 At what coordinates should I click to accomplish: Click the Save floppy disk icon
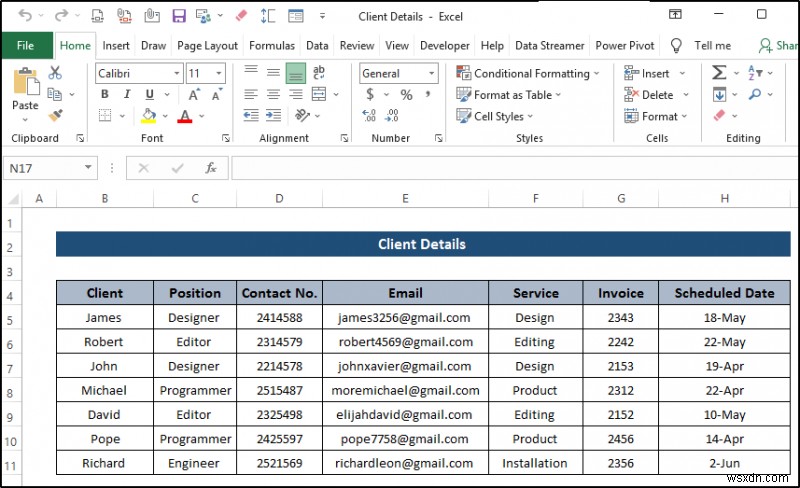pyautogui.click(x=179, y=16)
